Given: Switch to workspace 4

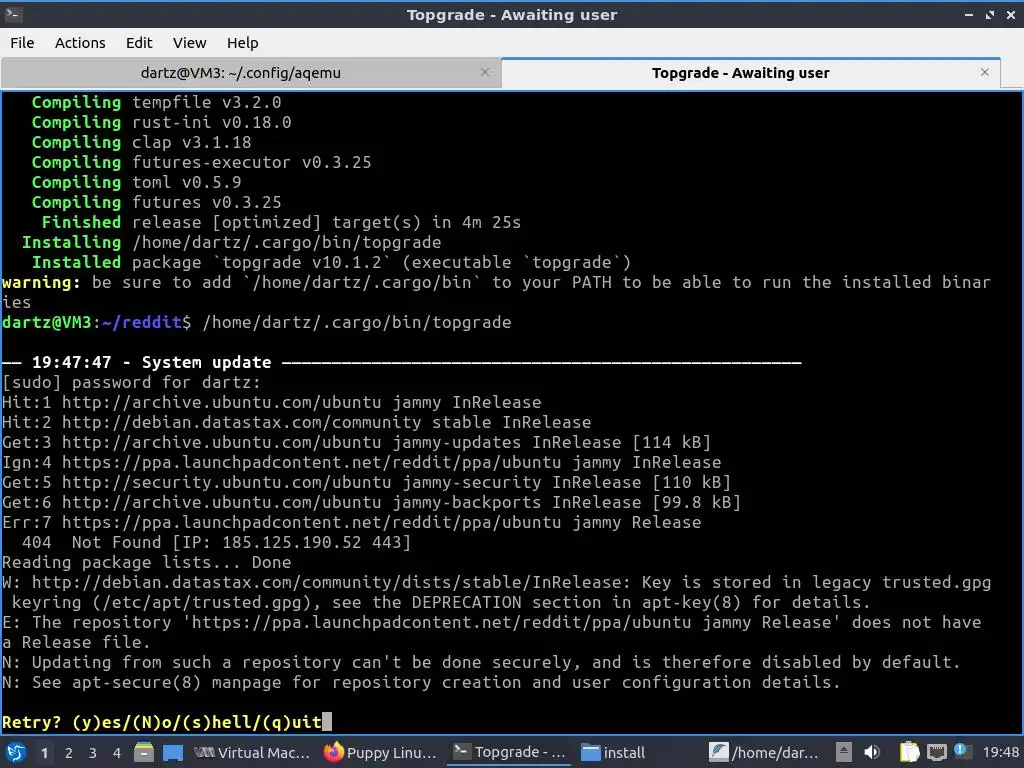Looking at the screenshot, I should [117, 753].
